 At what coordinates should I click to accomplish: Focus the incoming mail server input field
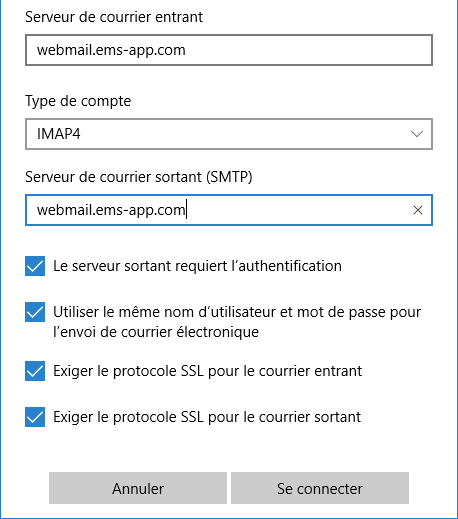[x=229, y=50]
